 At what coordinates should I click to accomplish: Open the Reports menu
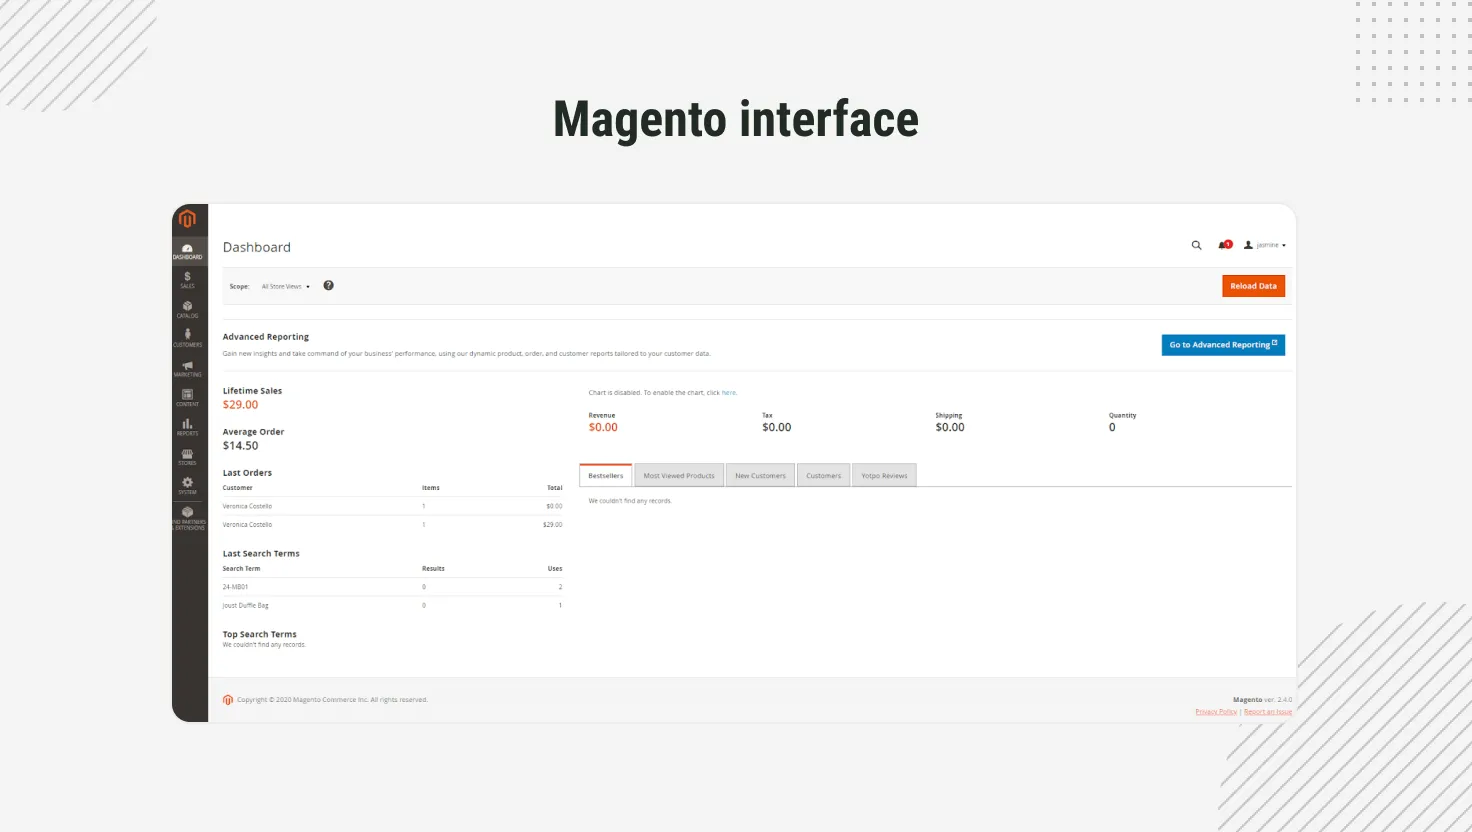click(187, 427)
